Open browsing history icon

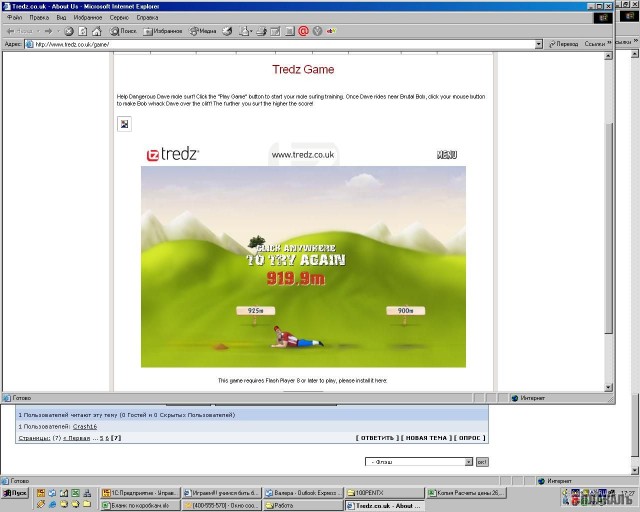(227, 31)
